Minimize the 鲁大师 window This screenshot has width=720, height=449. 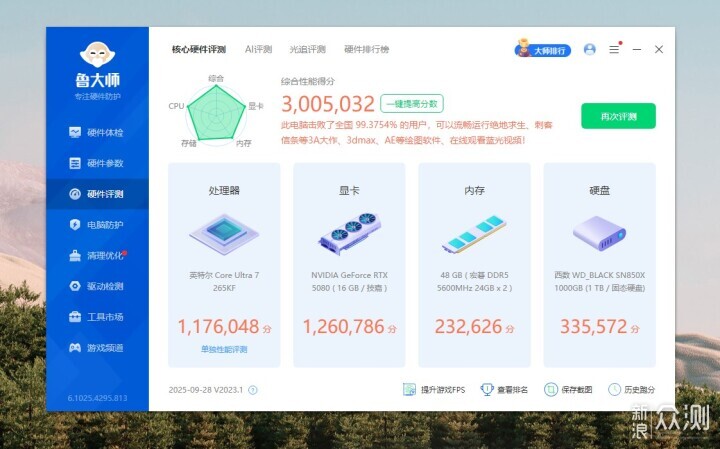click(x=637, y=49)
